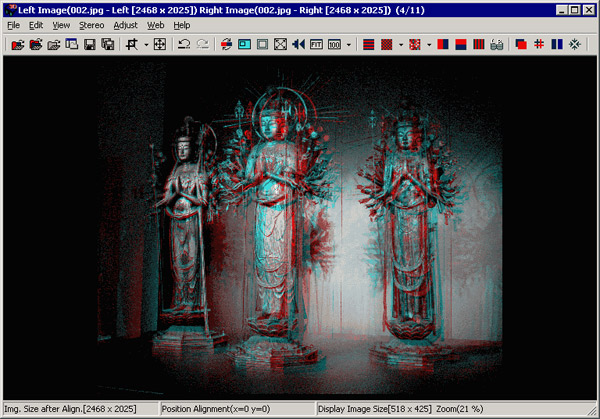This screenshot has width=600, height=419.
Task: Click the Open Stereo Image folder icon
Action: (18, 44)
